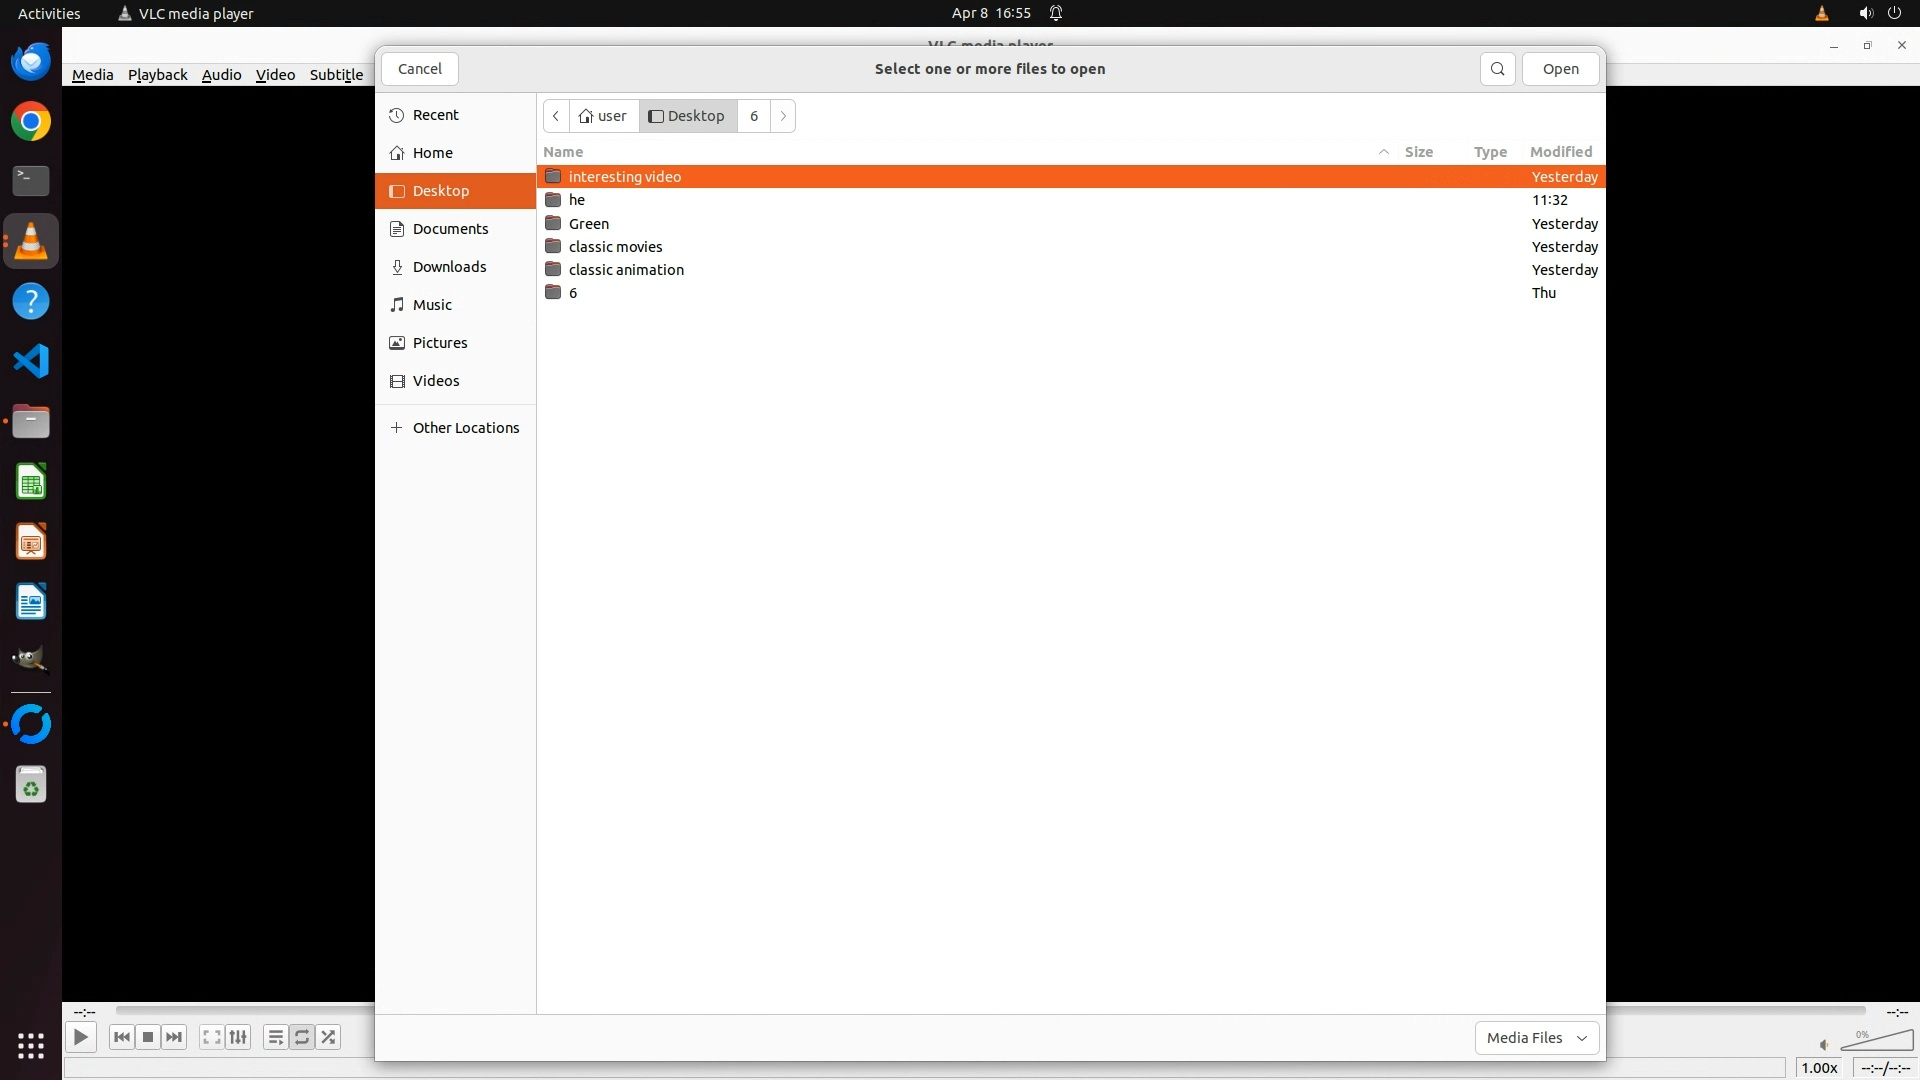Click the path bar forward chevron
1920x1080 pixels.
[x=783, y=116]
